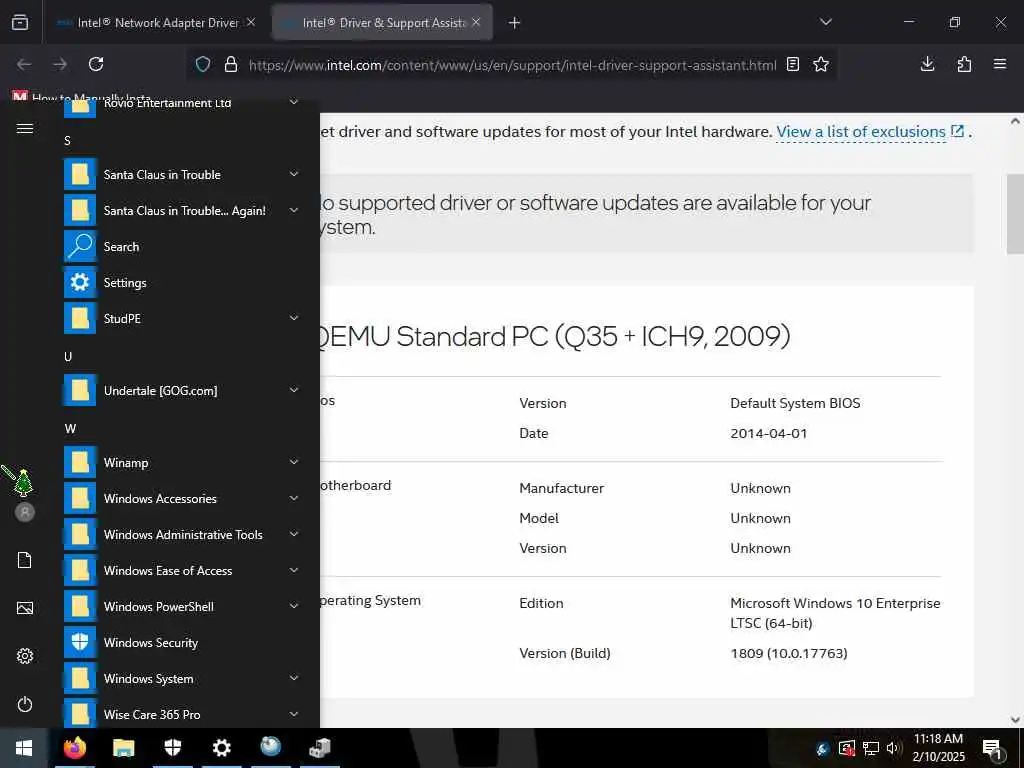
Task: Open a new browser tab
Action: 515,23
